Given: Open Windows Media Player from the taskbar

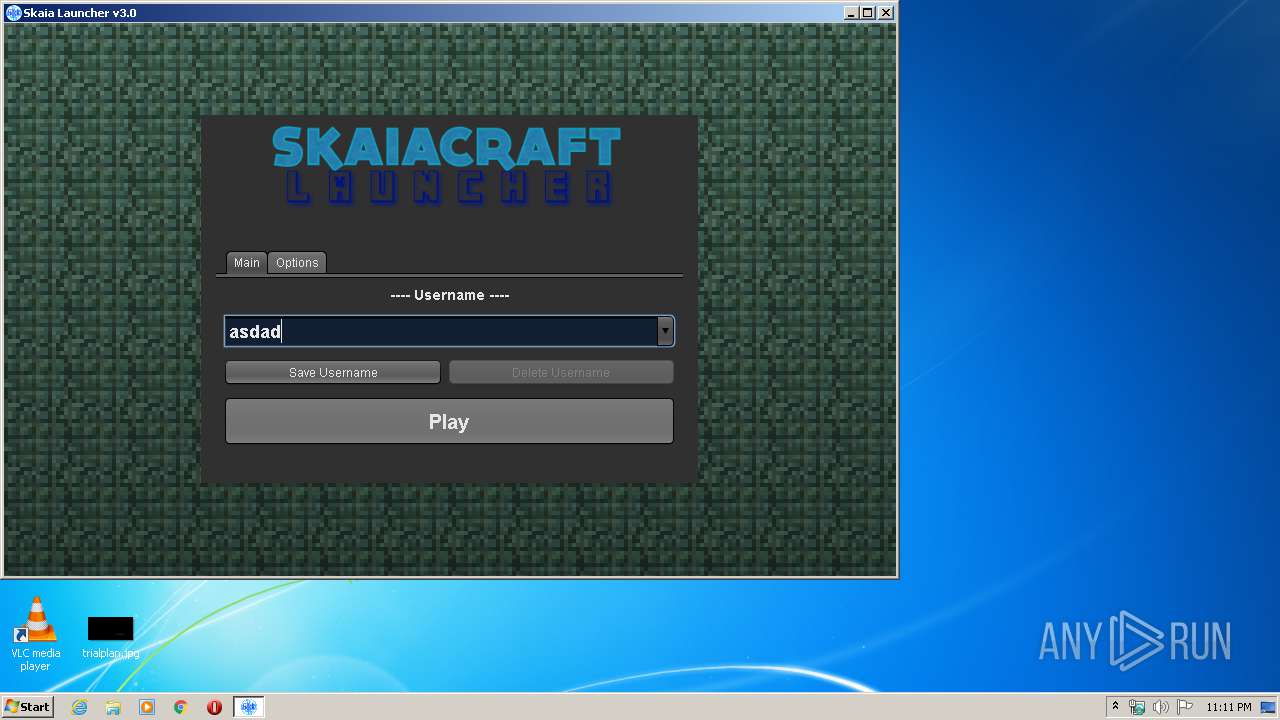Looking at the screenshot, I should tap(147, 707).
